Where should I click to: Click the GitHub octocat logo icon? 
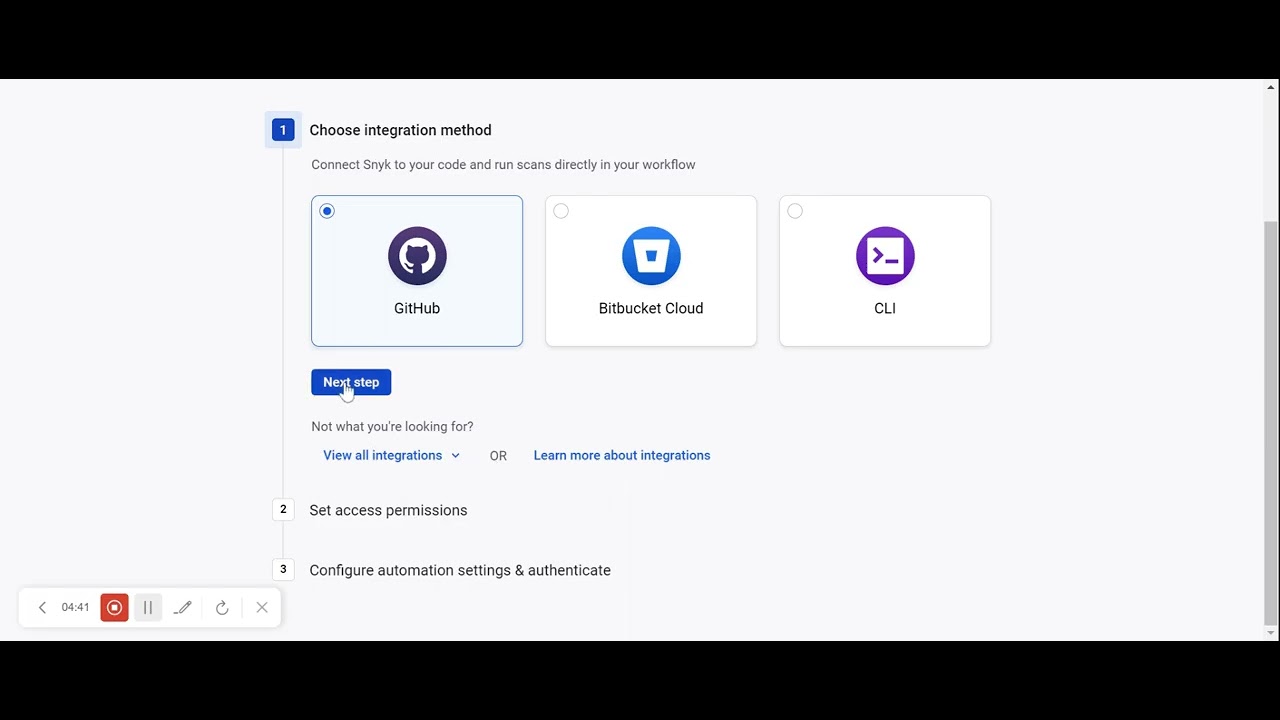pyautogui.click(x=417, y=256)
